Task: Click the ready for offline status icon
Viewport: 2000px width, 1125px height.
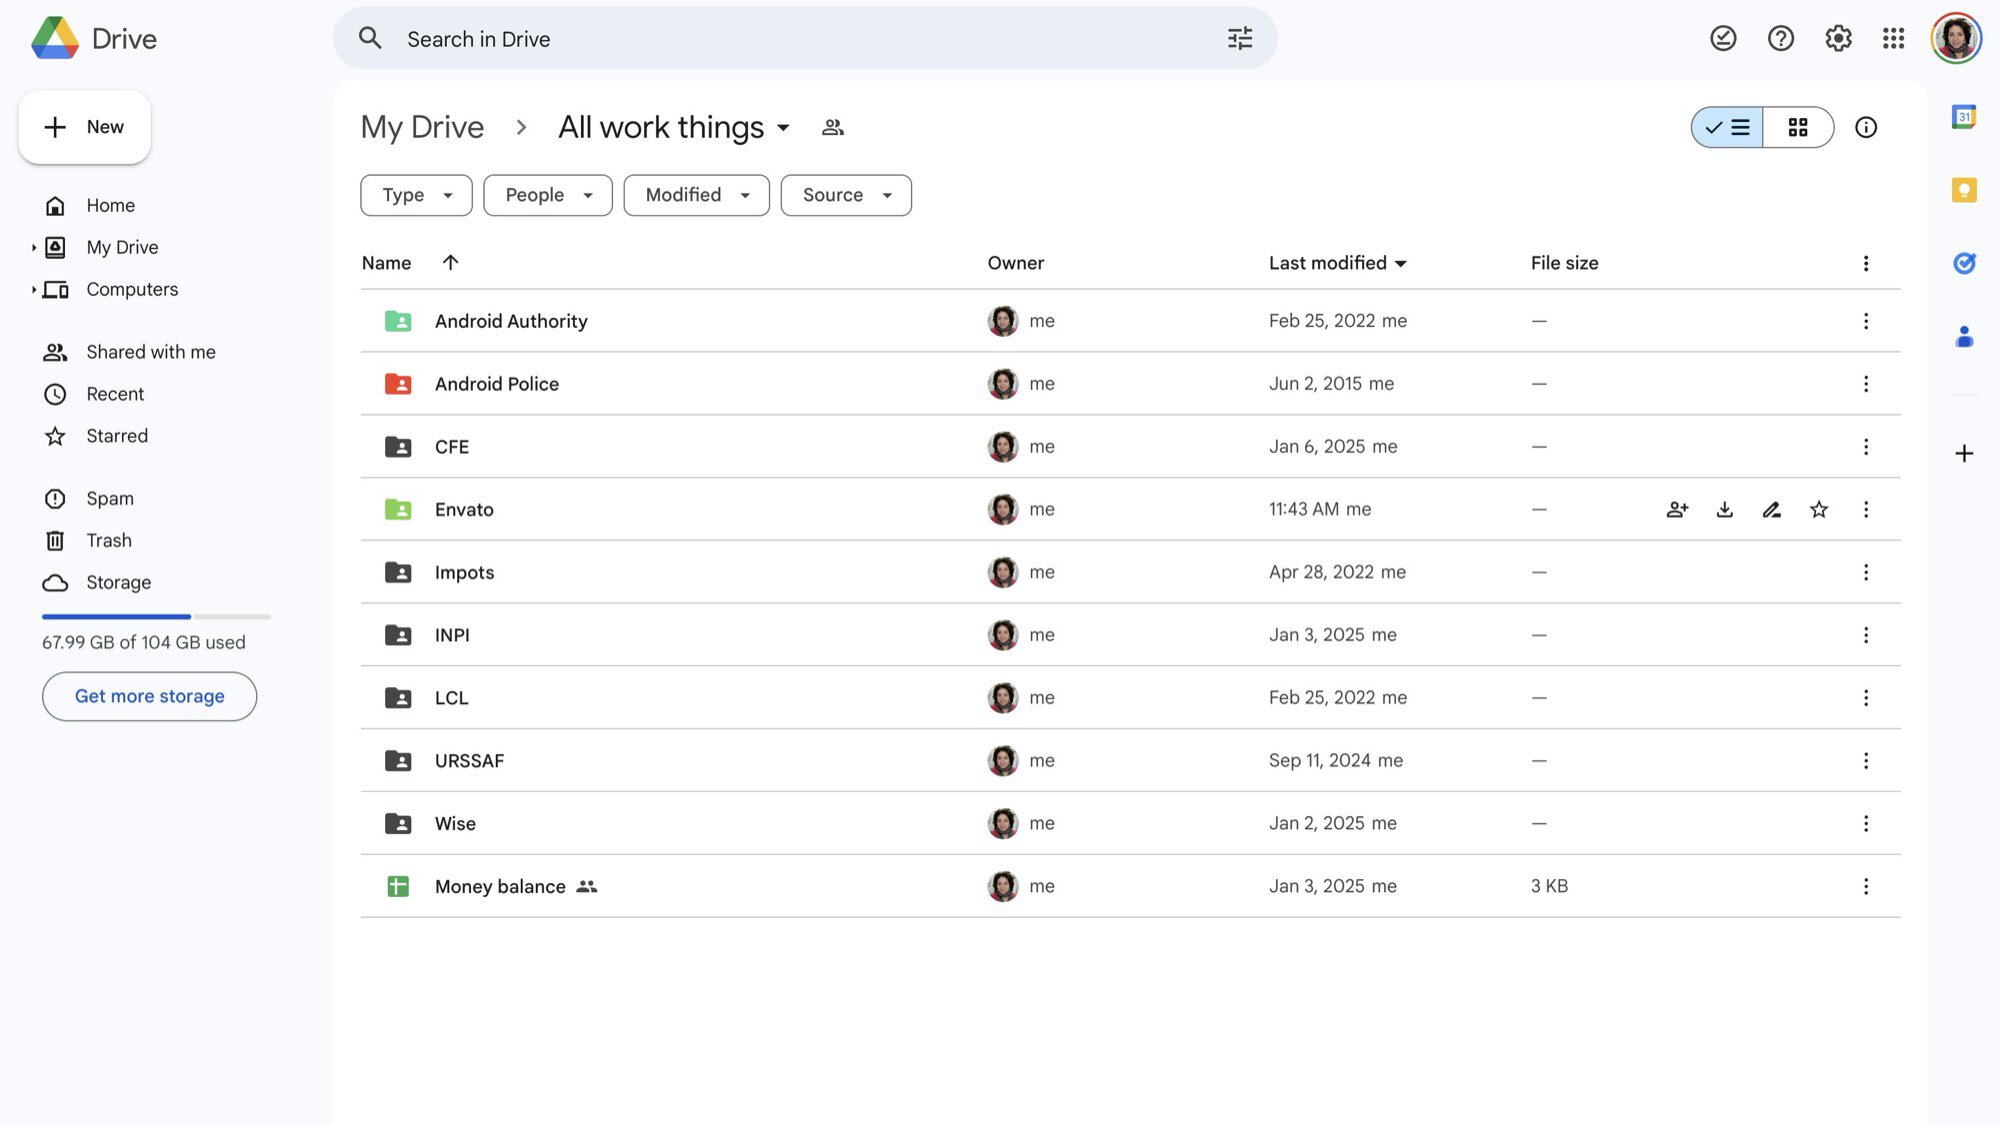Action: [x=1723, y=38]
